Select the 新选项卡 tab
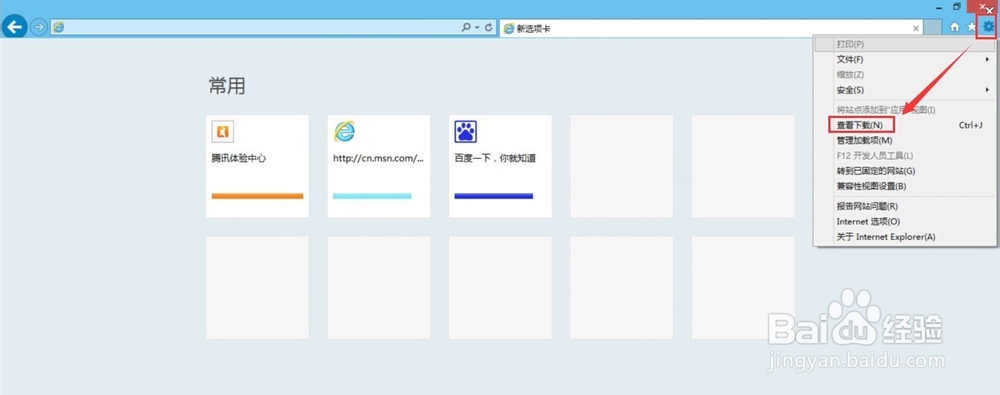 click(711, 28)
